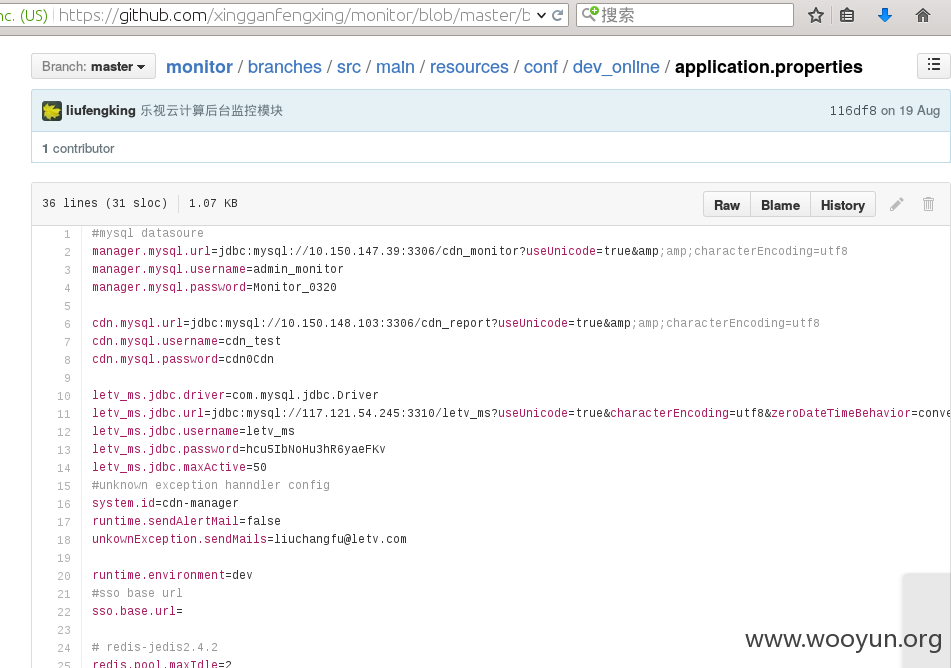Click manager.mysql.username=admin_monitor text
This screenshot has height=668, width=951.
point(218,269)
